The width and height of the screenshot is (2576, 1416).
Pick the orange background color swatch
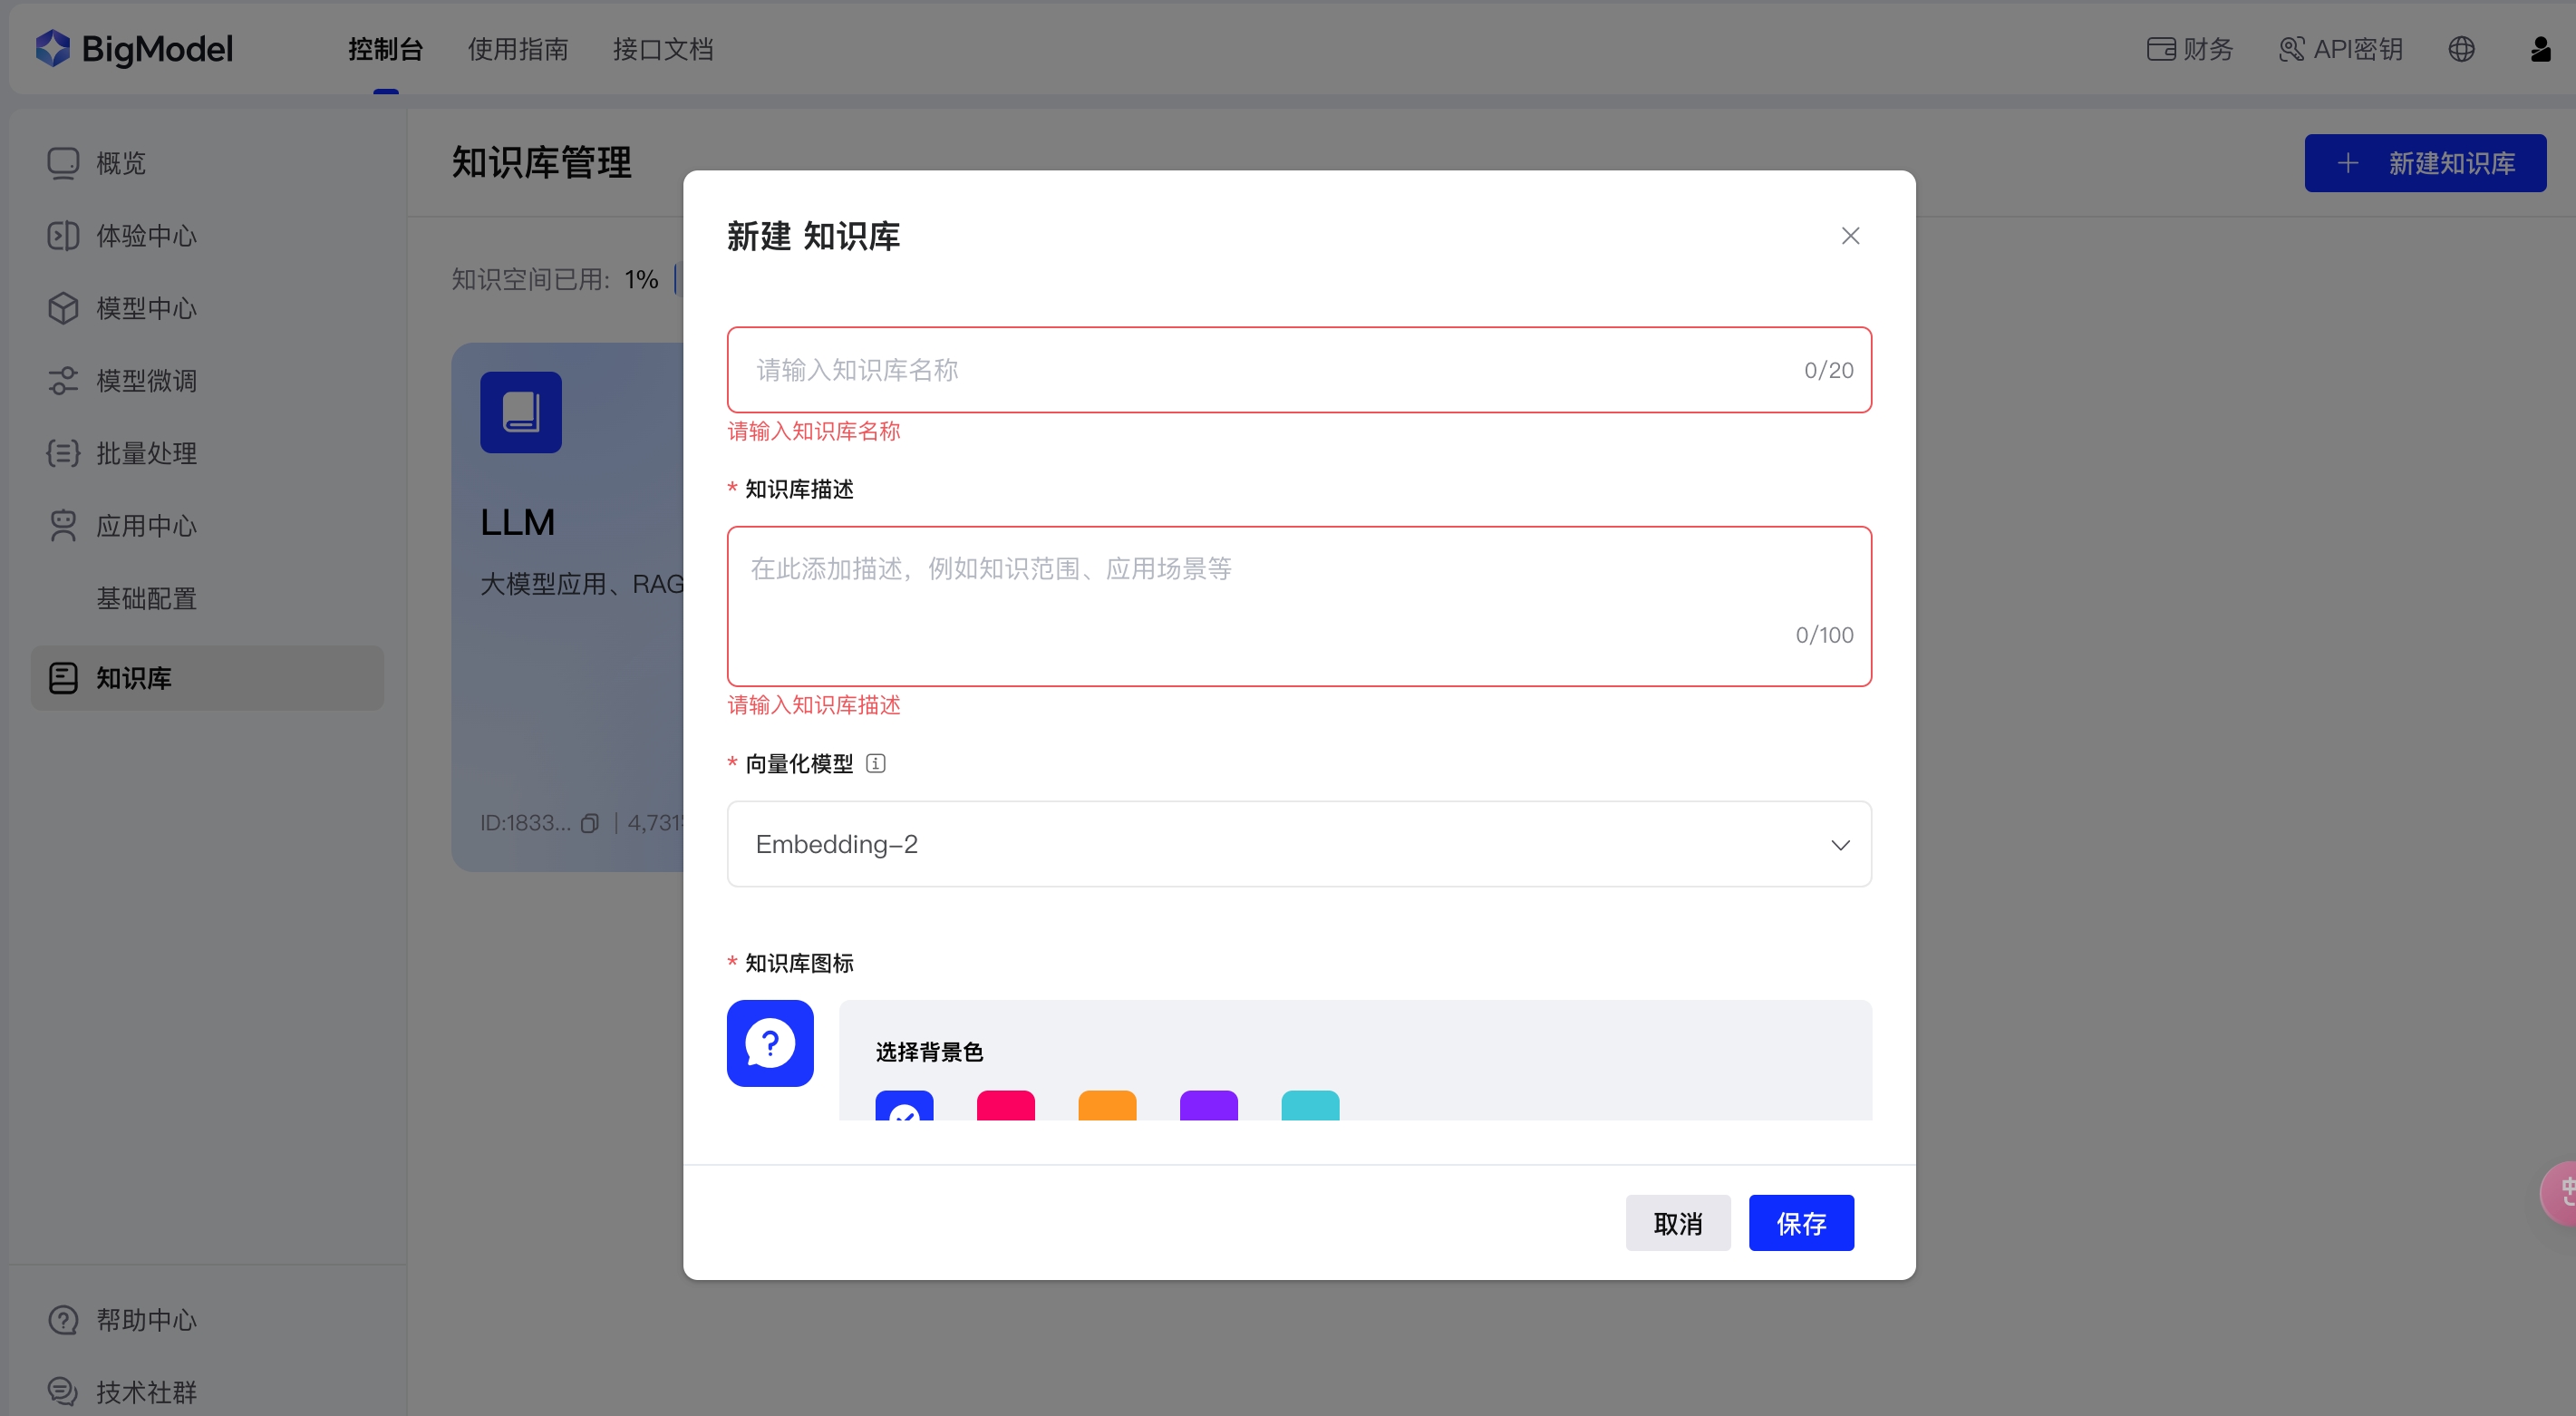point(1107,1106)
